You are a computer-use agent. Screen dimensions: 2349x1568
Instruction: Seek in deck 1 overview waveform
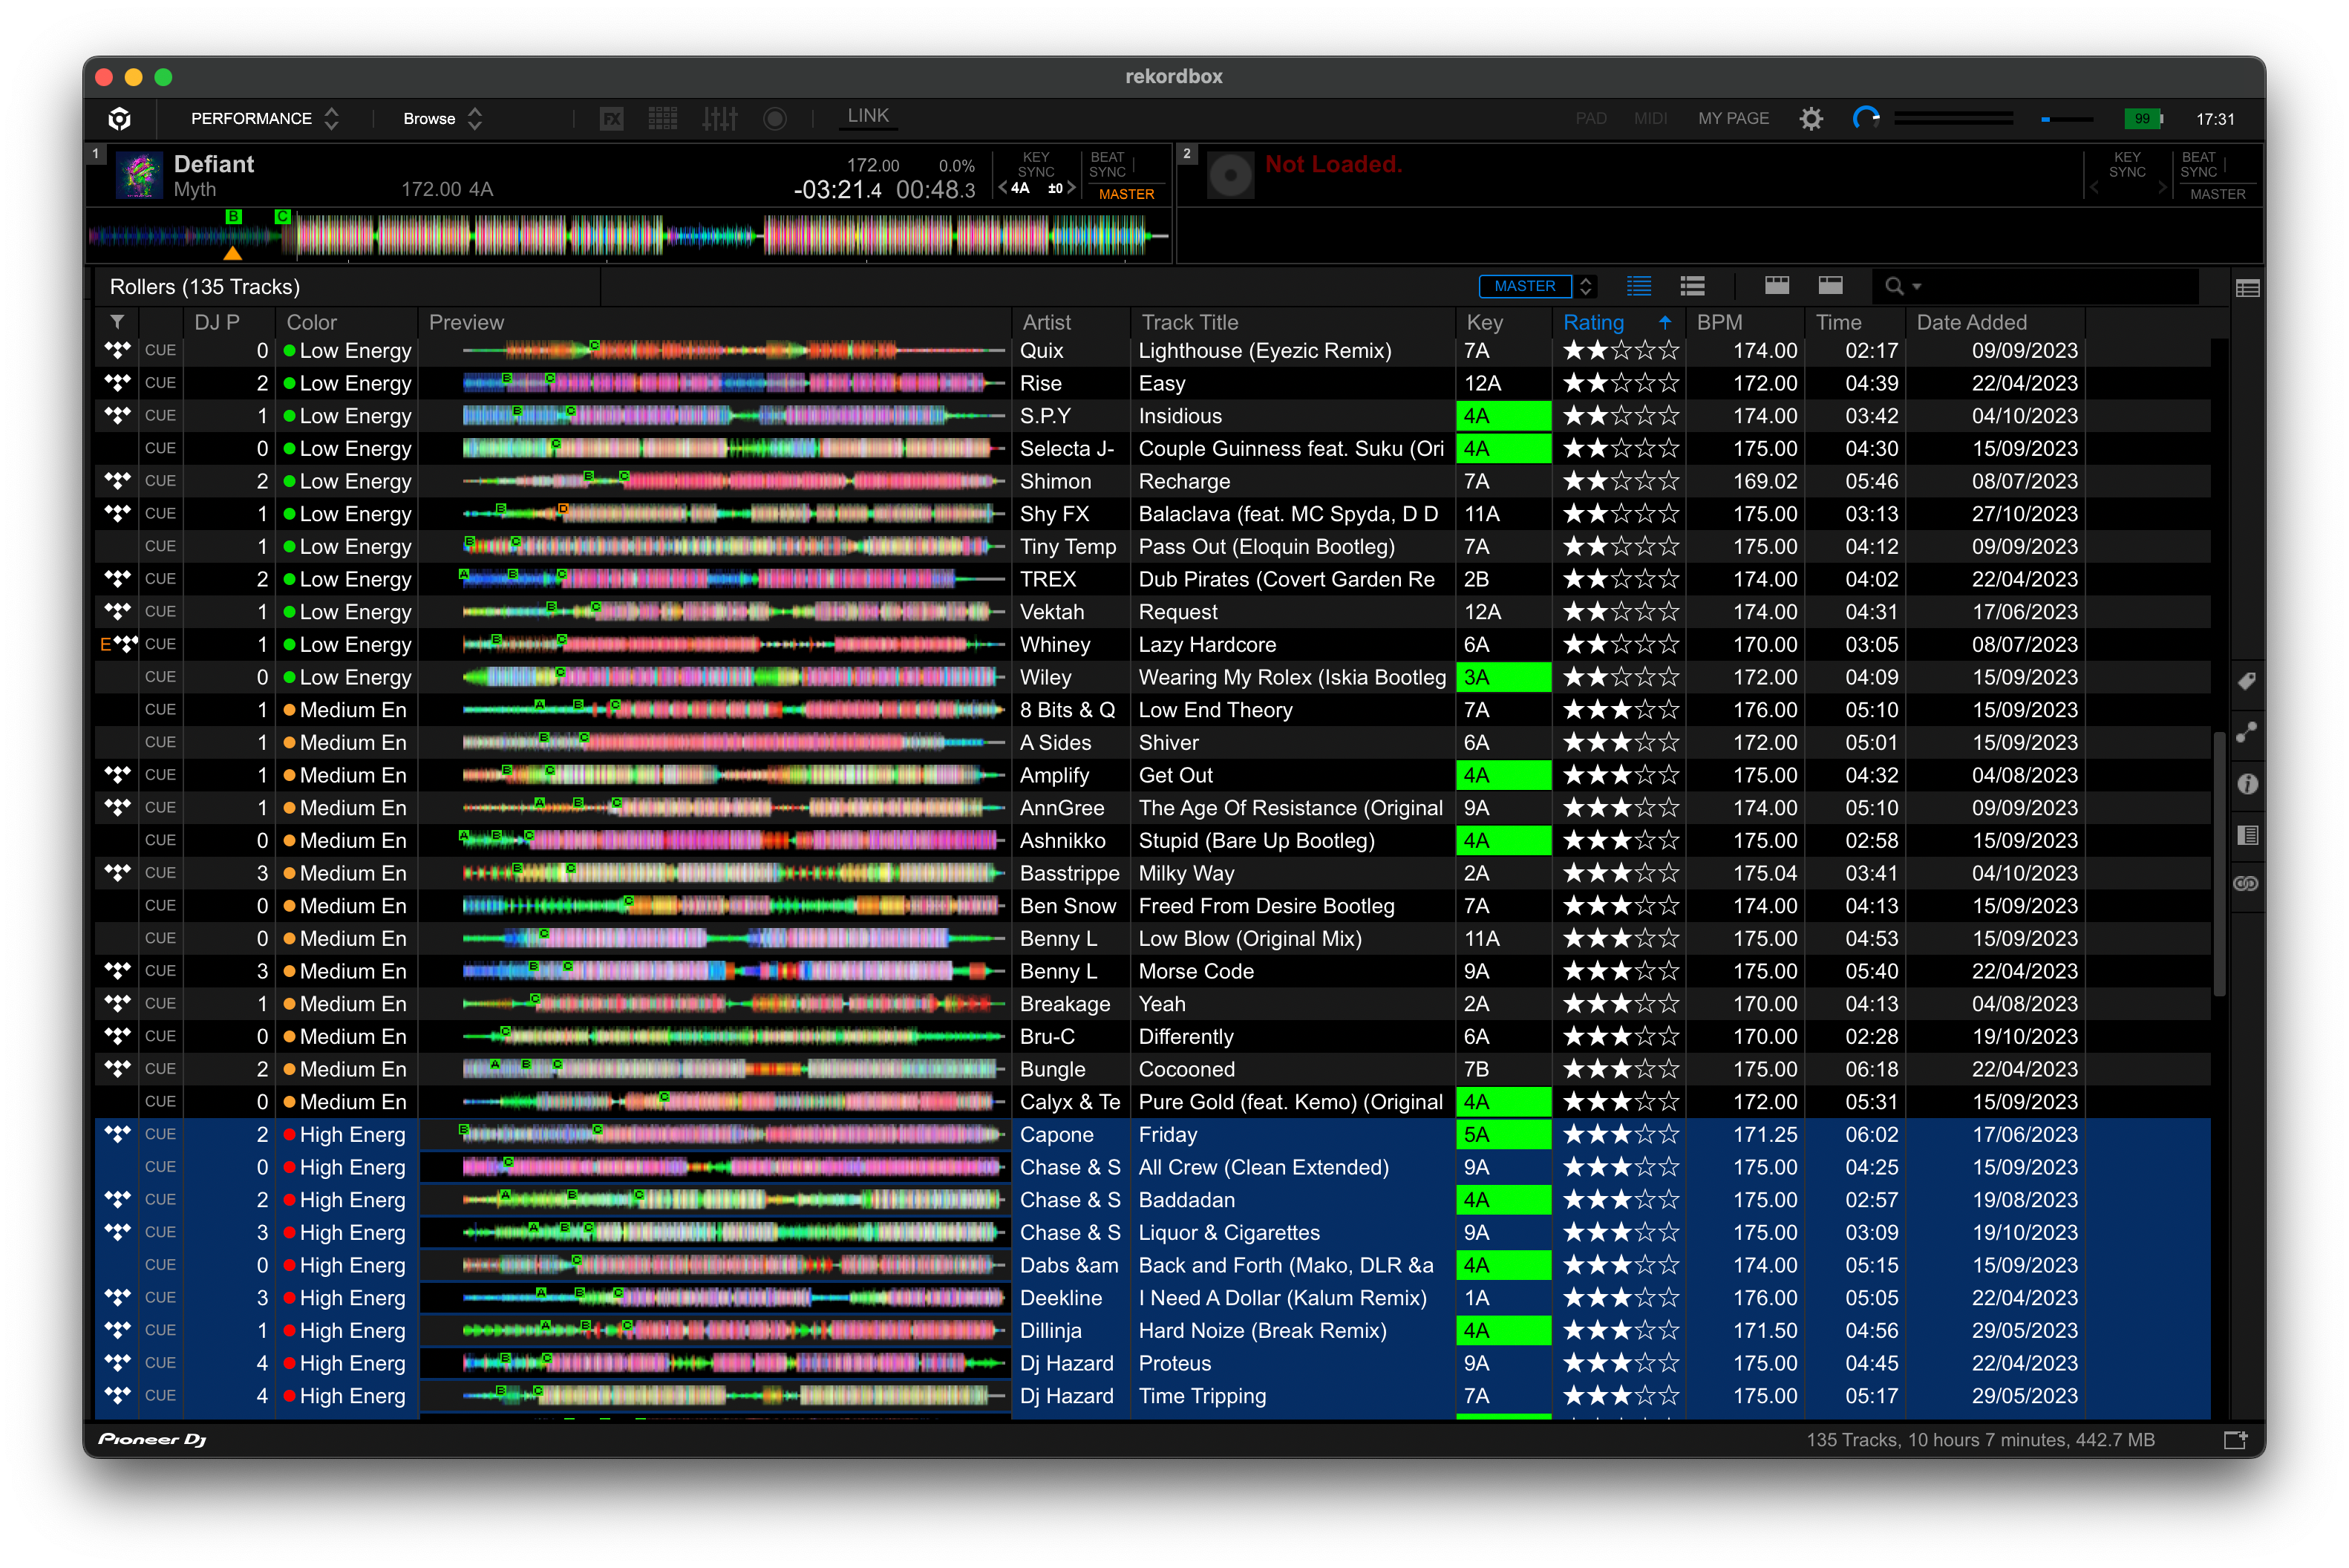(x=628, y=237)
